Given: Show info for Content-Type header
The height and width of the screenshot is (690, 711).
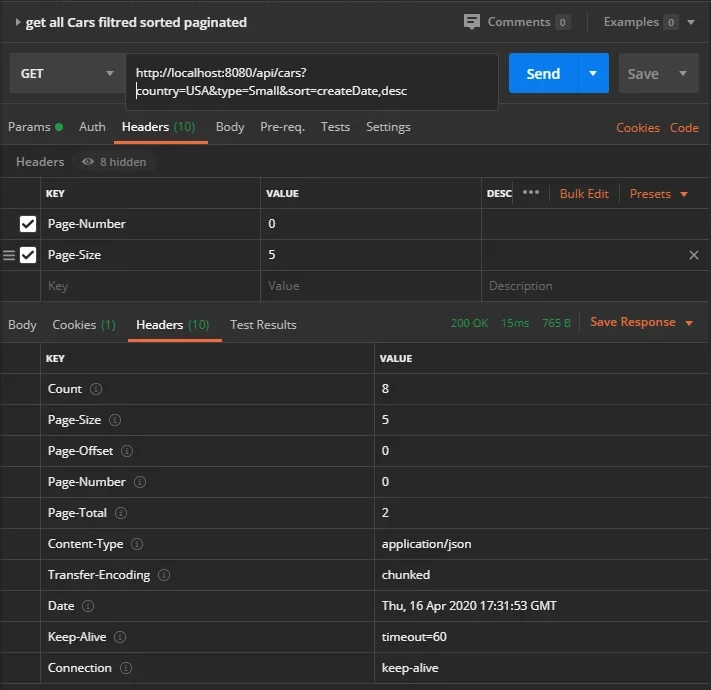Looking at the screenshot, I should pyautogui.click(x=137, y=544).
